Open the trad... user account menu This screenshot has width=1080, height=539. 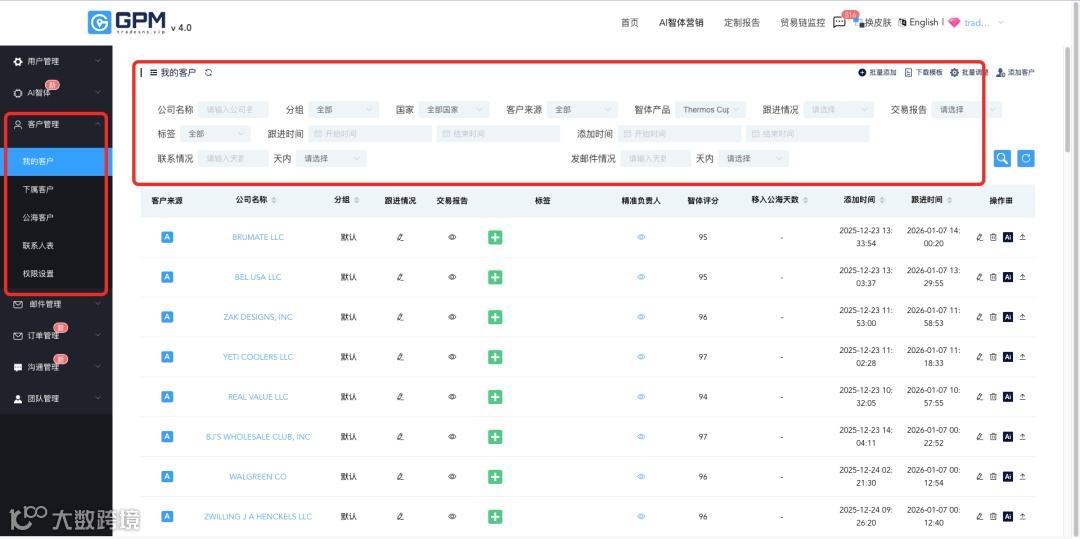977,23
